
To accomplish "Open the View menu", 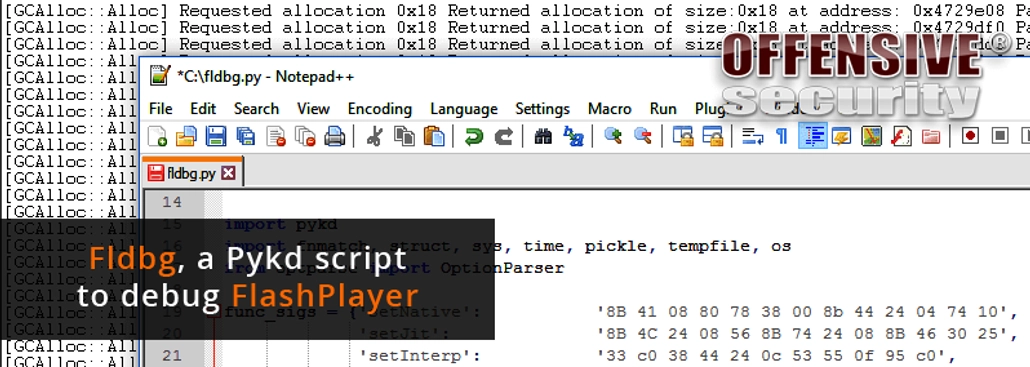I will (x=313, y=109).
